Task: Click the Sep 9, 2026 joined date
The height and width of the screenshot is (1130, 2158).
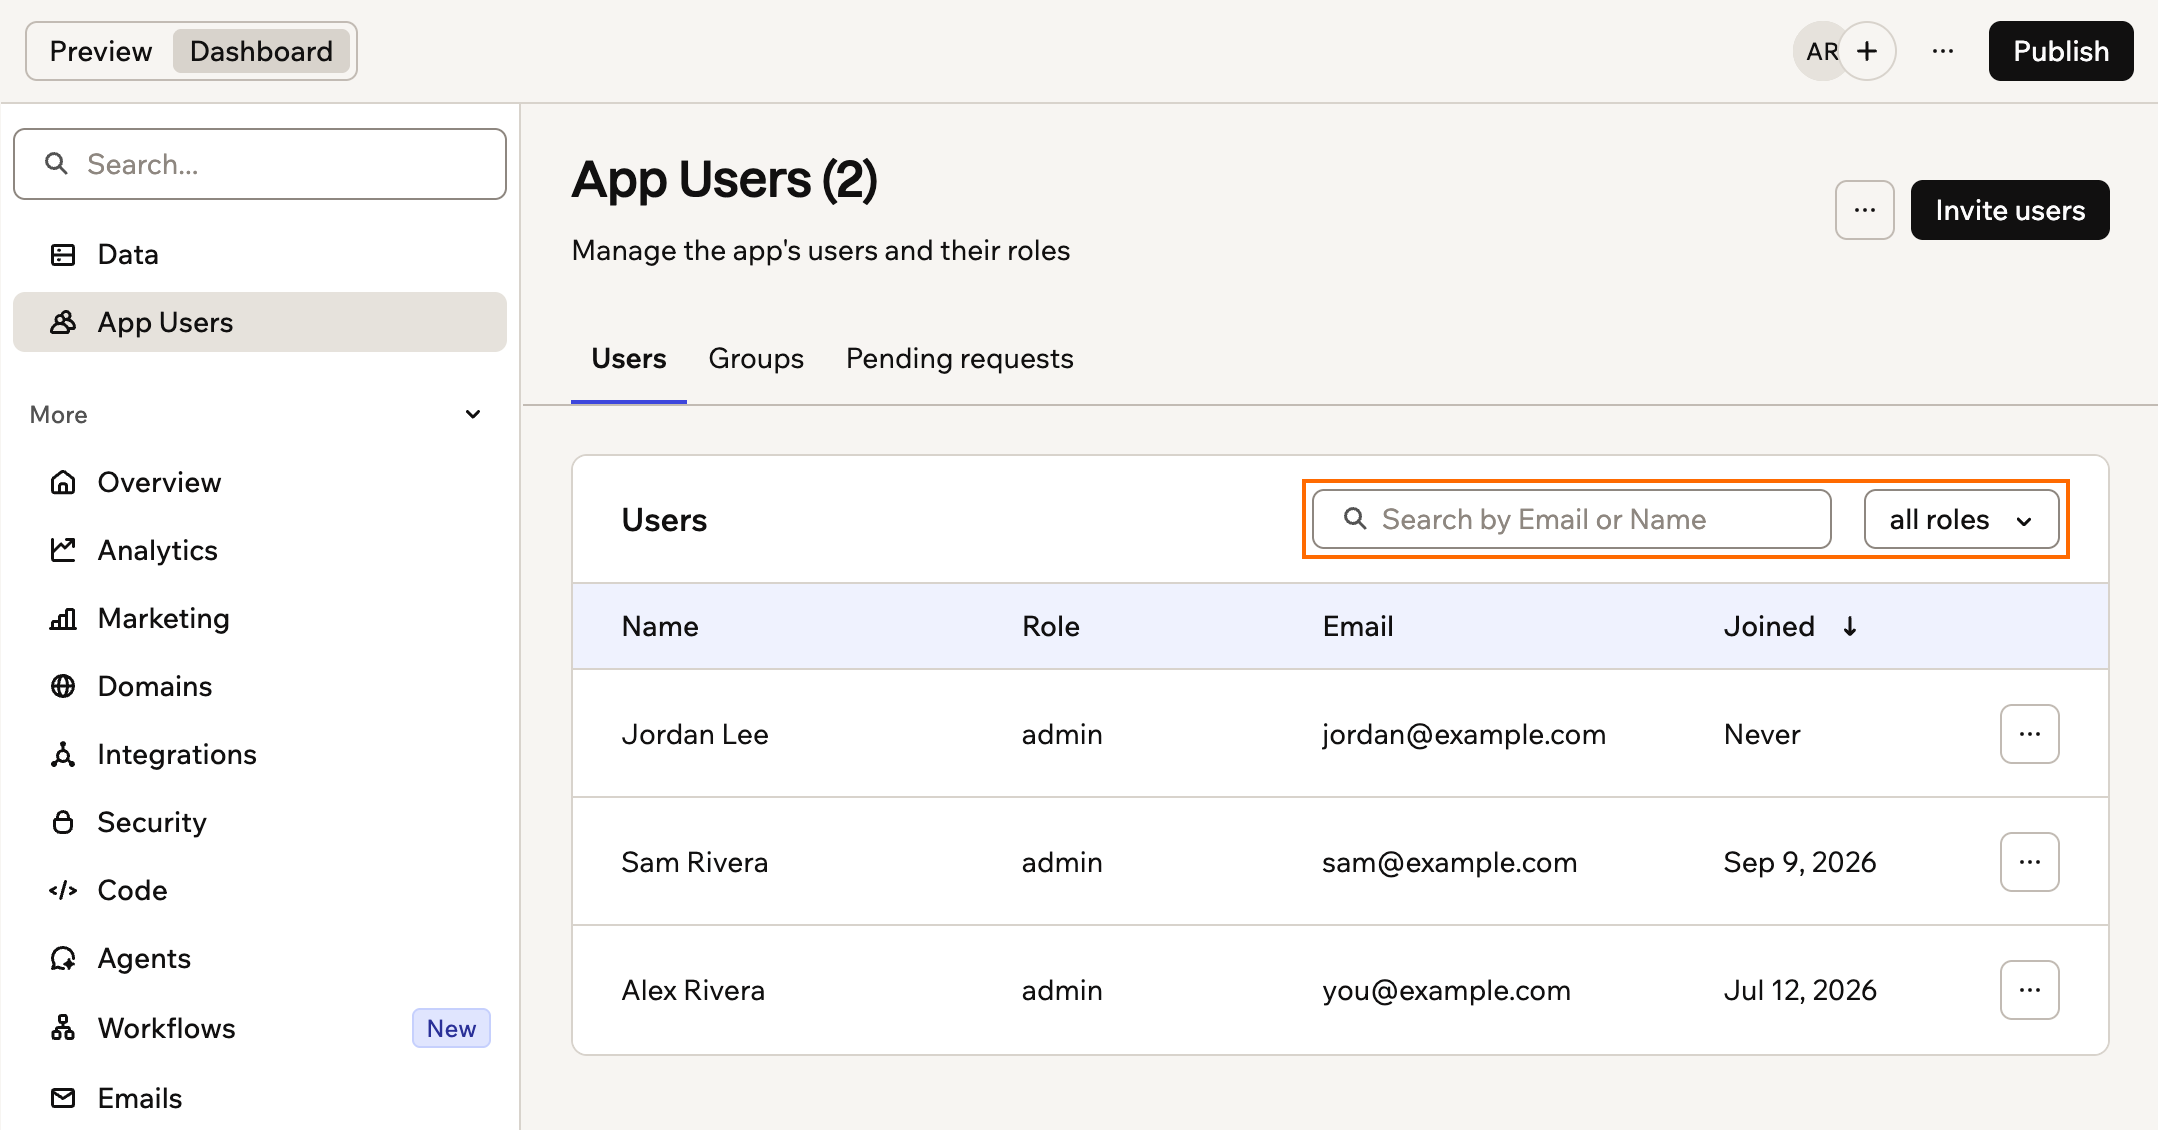Action: pyautogui.click(x=1800, y=862)
